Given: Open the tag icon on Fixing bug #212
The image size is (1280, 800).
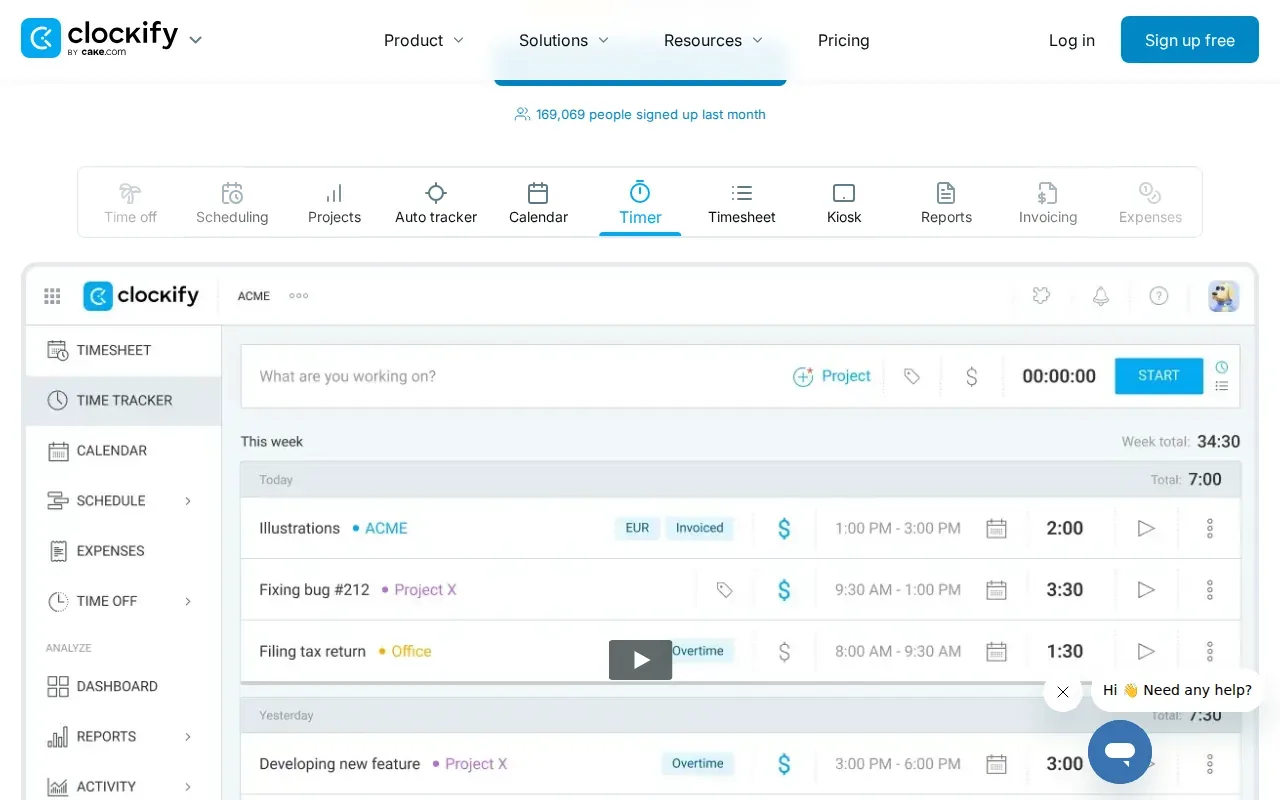Looking at the screenshot, I should click(724, 590).
